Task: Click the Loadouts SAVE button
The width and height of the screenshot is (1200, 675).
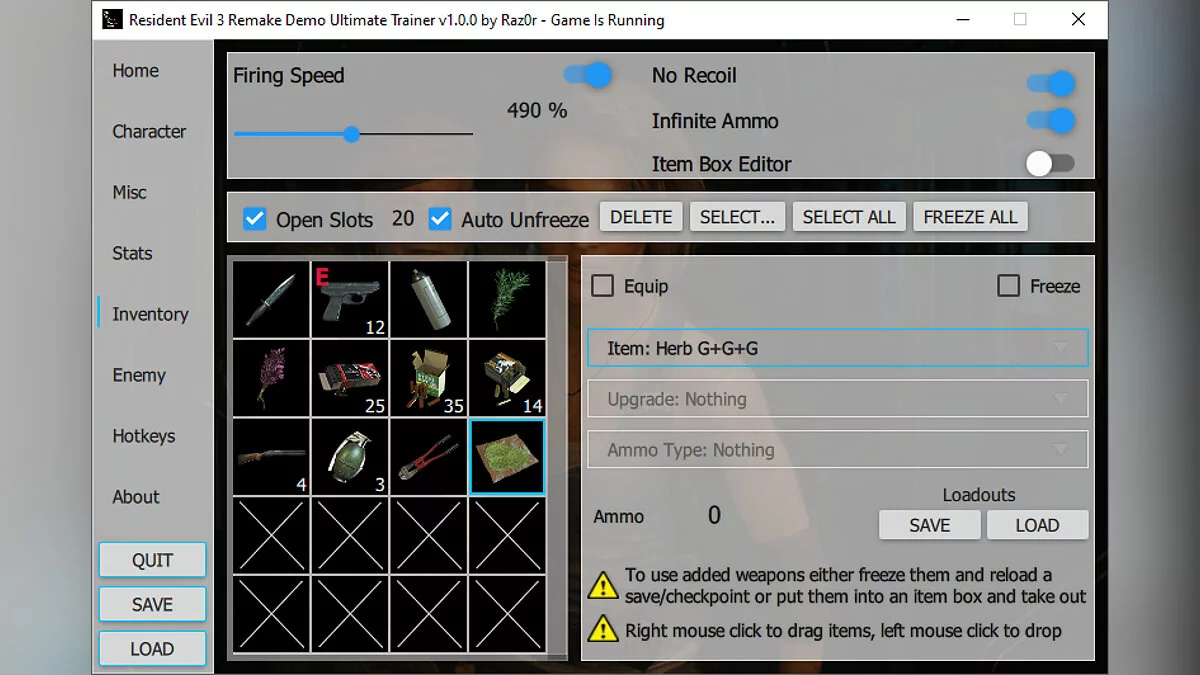Action: [930, 525]
